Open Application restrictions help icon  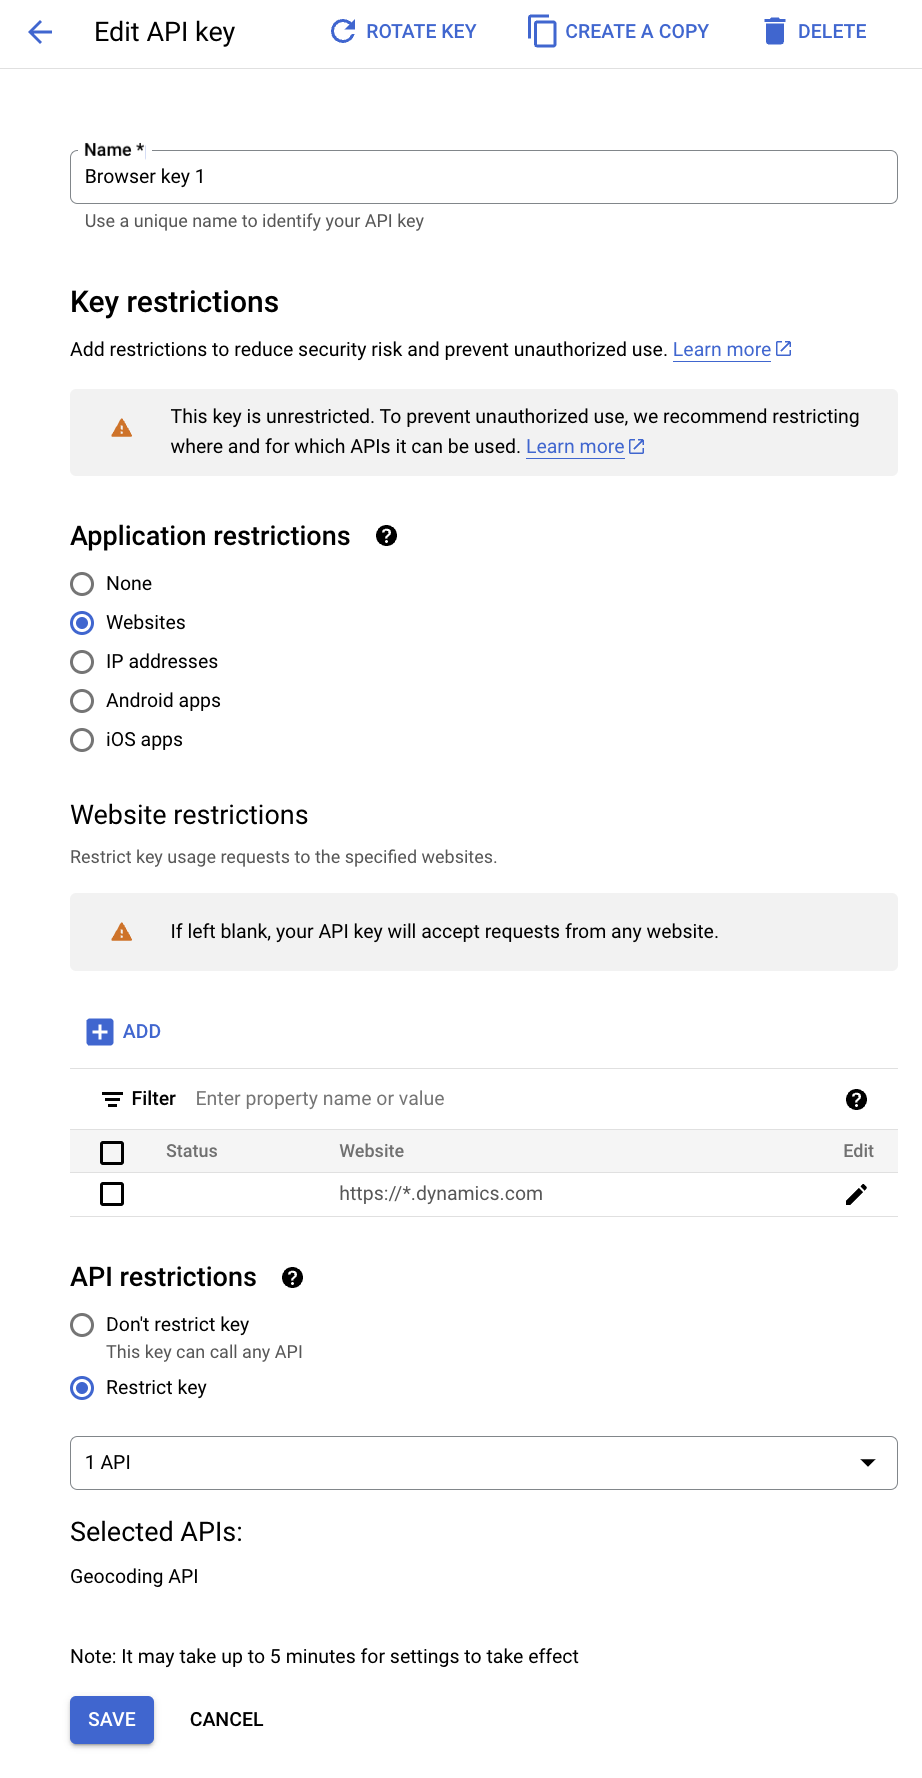pos(386,536)
